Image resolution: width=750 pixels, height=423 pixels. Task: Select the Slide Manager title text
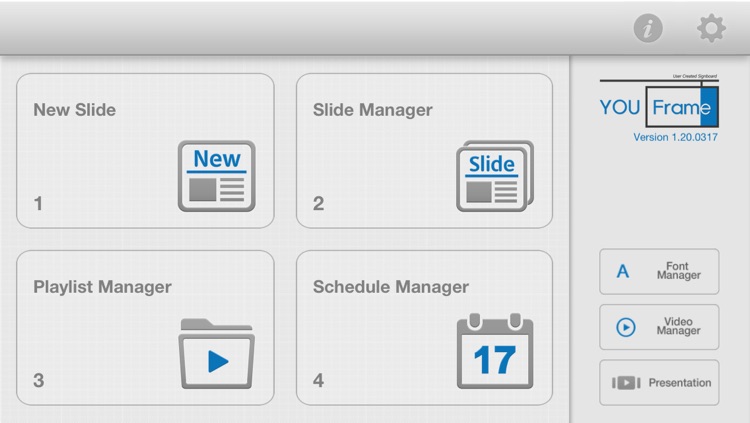(x=373, y=110)
